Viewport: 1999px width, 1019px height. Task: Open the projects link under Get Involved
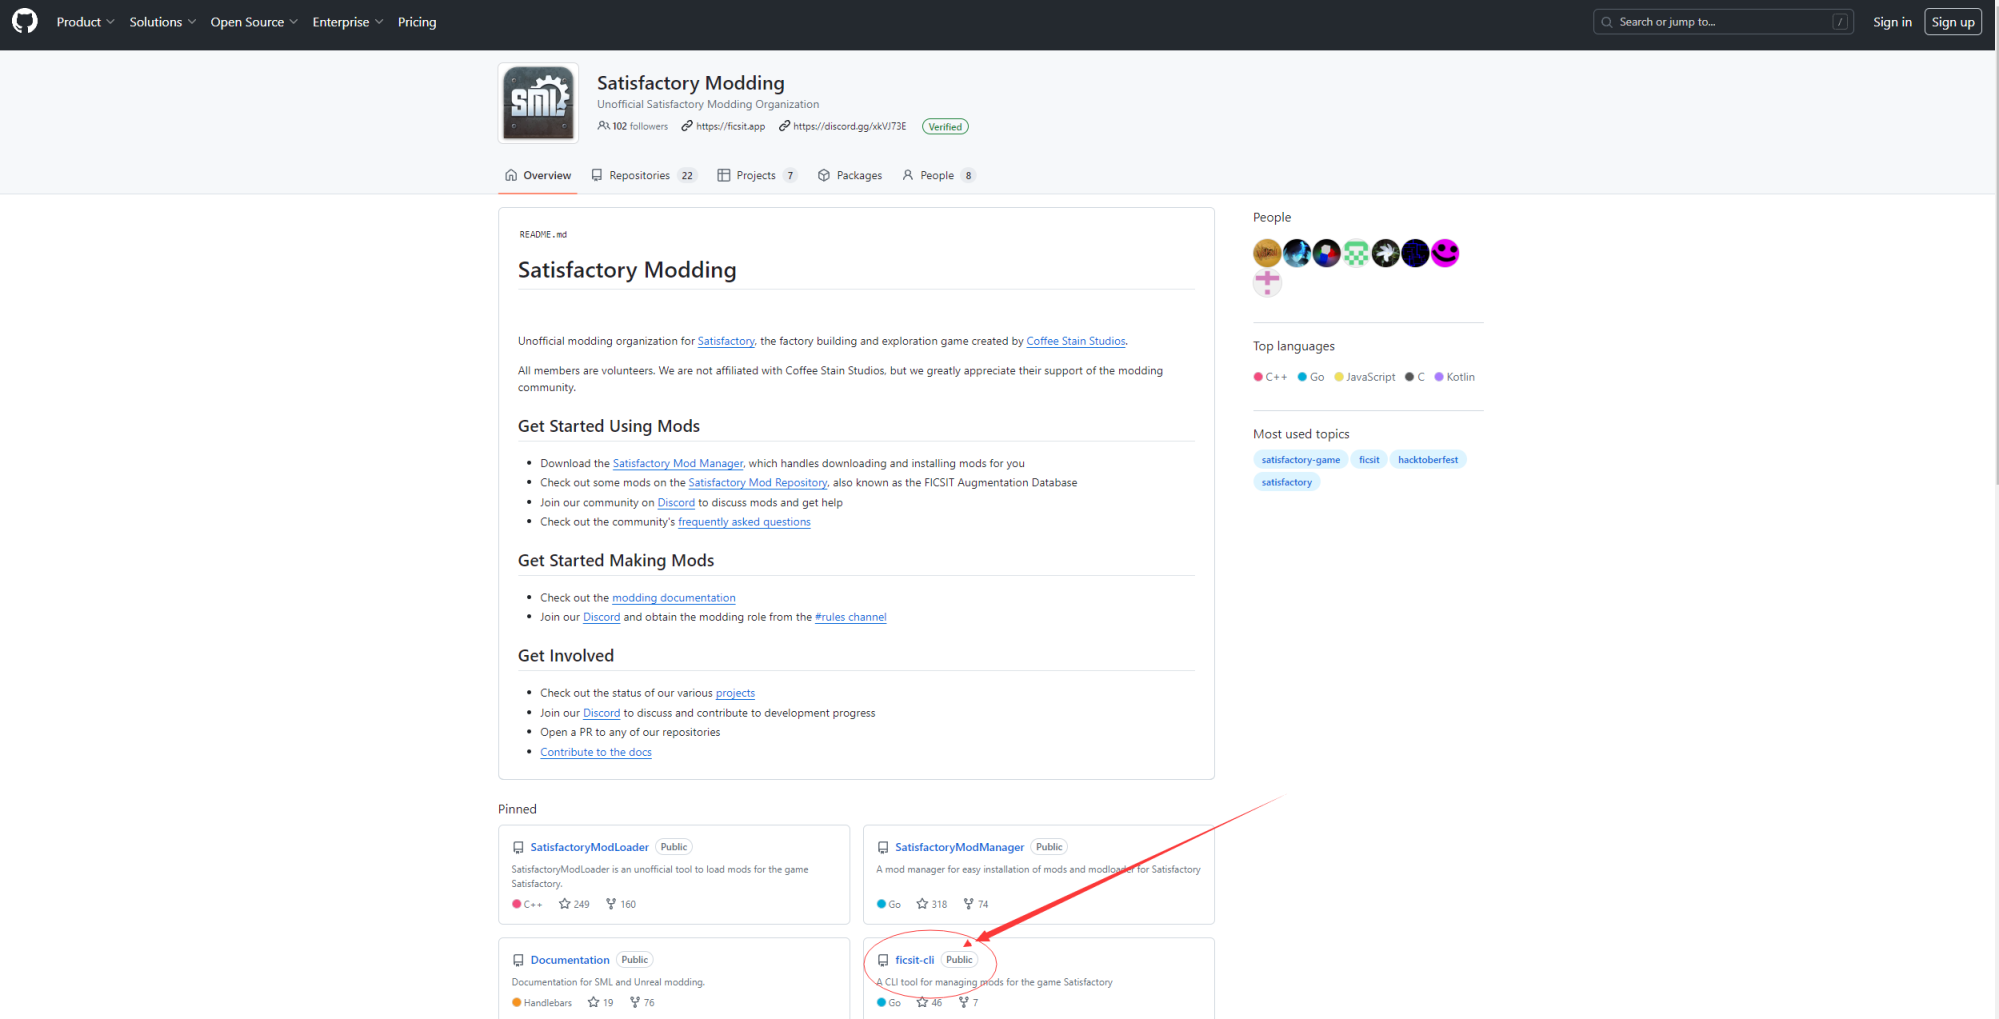click(735, 693)
